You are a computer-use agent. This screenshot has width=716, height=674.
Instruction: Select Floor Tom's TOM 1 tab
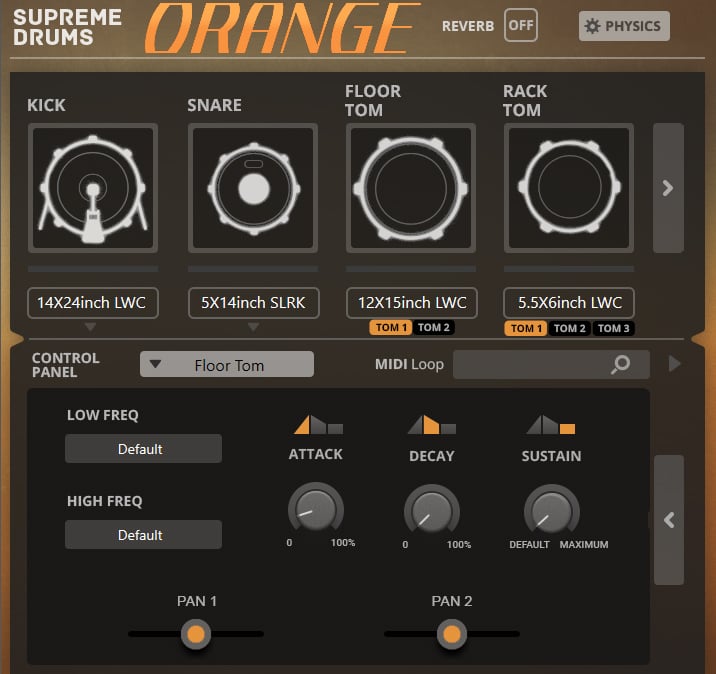pyautogui.click(x=390, y=328)
